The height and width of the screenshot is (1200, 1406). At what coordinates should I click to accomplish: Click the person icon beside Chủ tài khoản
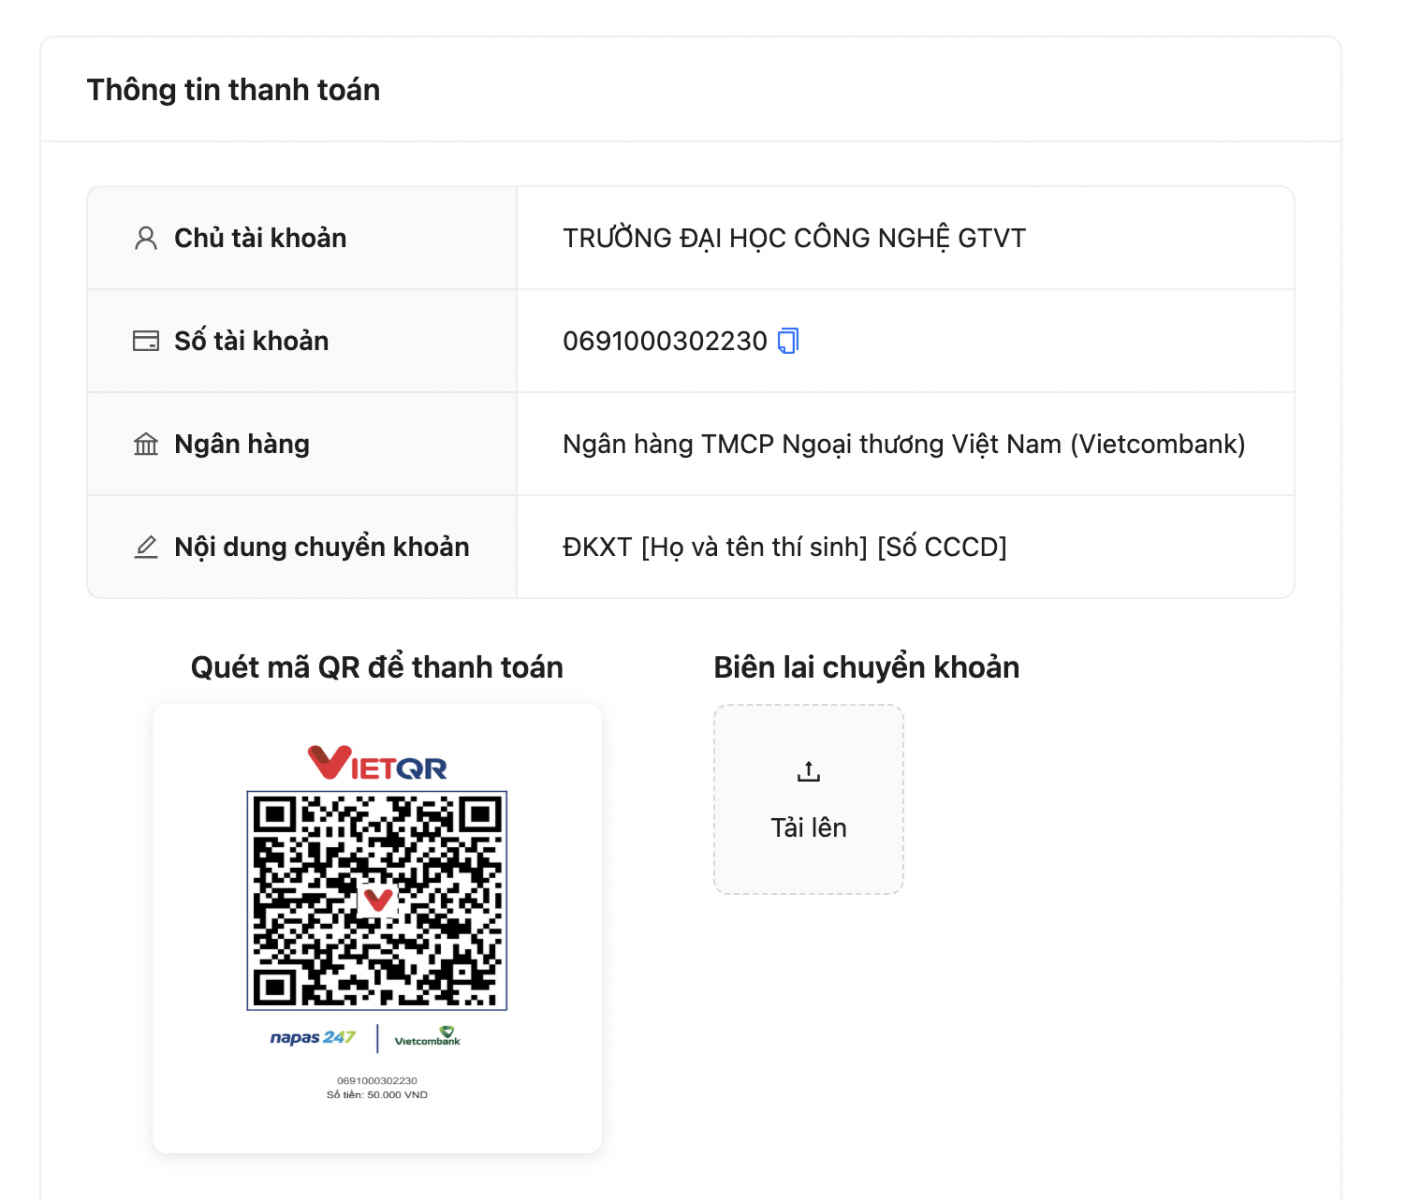pos(146,238)
